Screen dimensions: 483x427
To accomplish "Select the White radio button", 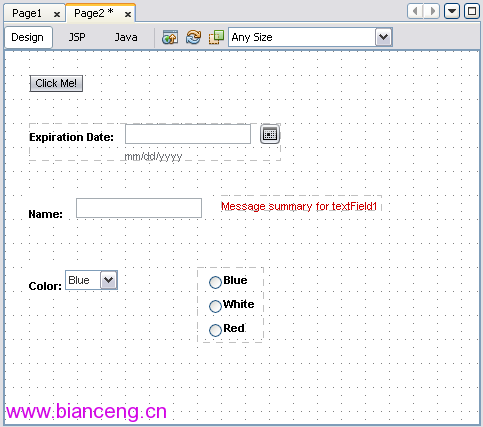I will [215, 306].
